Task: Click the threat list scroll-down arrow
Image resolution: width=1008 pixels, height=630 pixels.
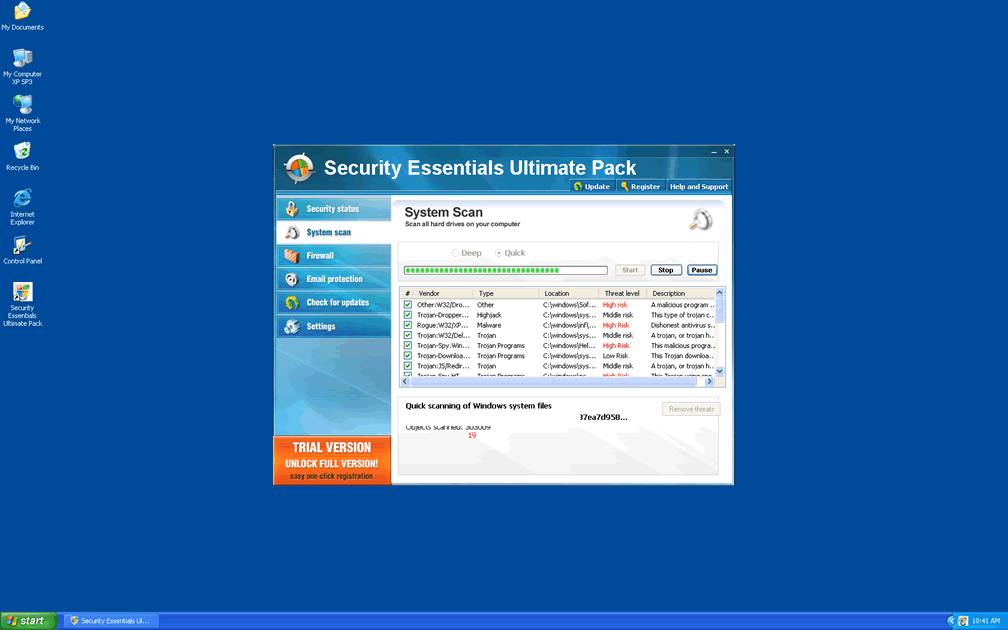Action: [x=719, y=371]
